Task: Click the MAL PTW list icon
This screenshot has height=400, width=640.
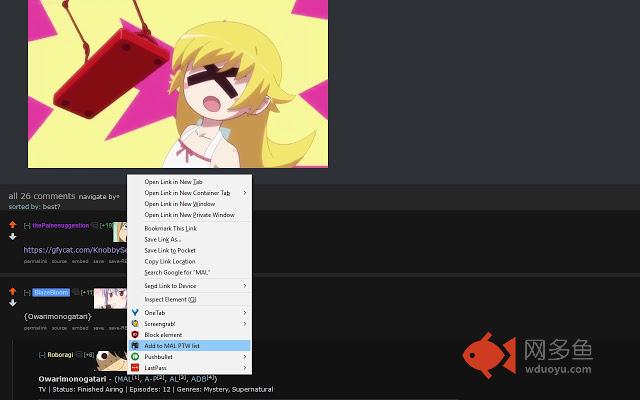Action: pos(135,346)
